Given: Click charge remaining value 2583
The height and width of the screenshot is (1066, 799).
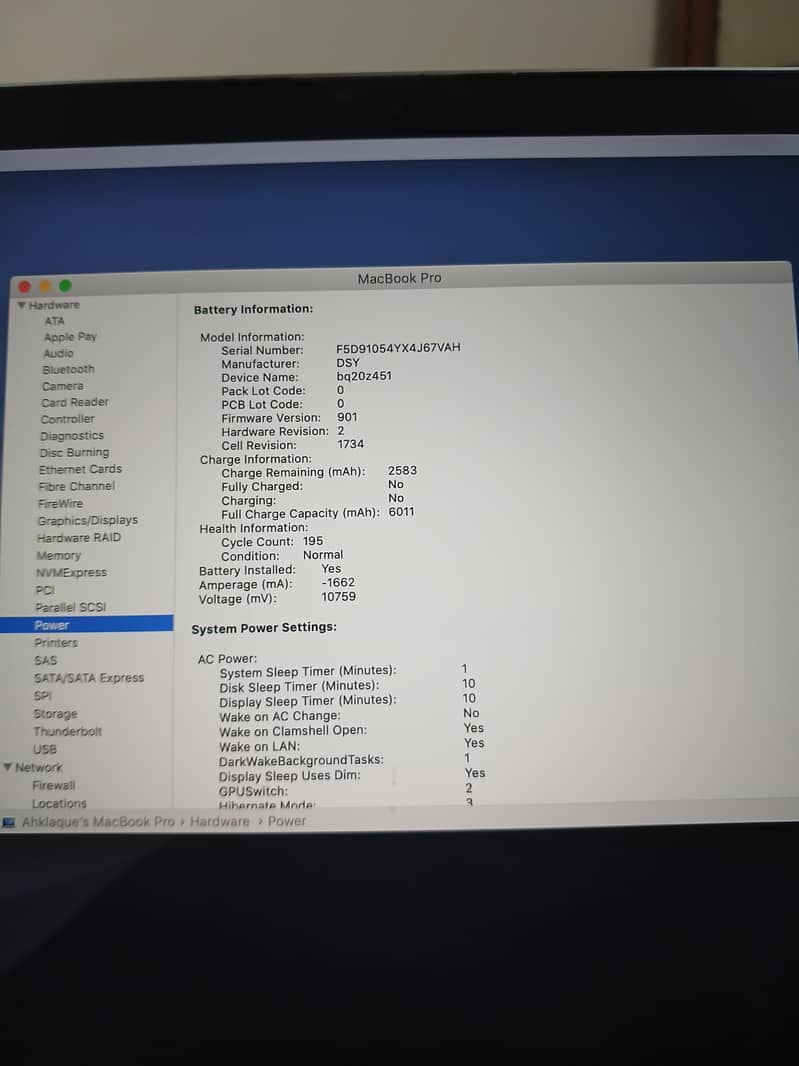Looking at the screenshot, I should point(402,470).
